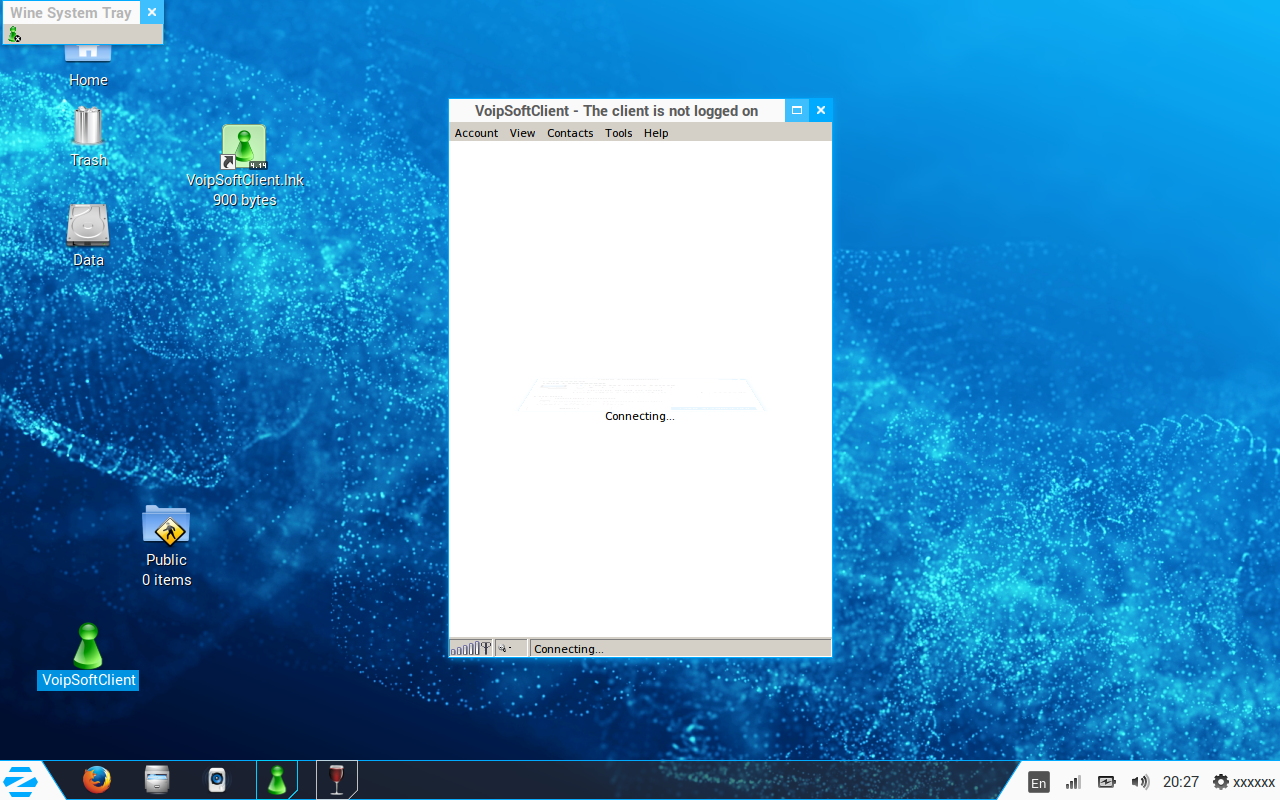Screen dimensions: 1280x800
Task: Open the Tools menu
Action: coord(618,133)
